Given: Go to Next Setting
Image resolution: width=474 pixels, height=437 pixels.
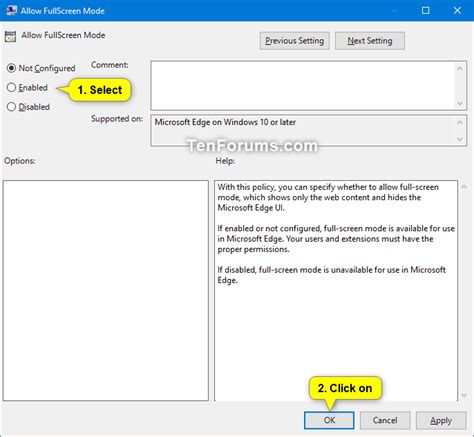Looking at the screenshot, I should coord(370,41).
